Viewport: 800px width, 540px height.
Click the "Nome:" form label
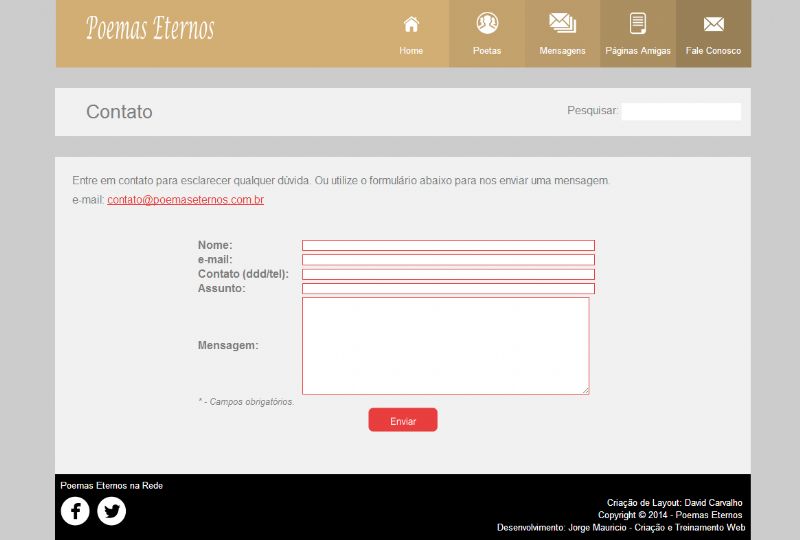click(x=215, y=245)
